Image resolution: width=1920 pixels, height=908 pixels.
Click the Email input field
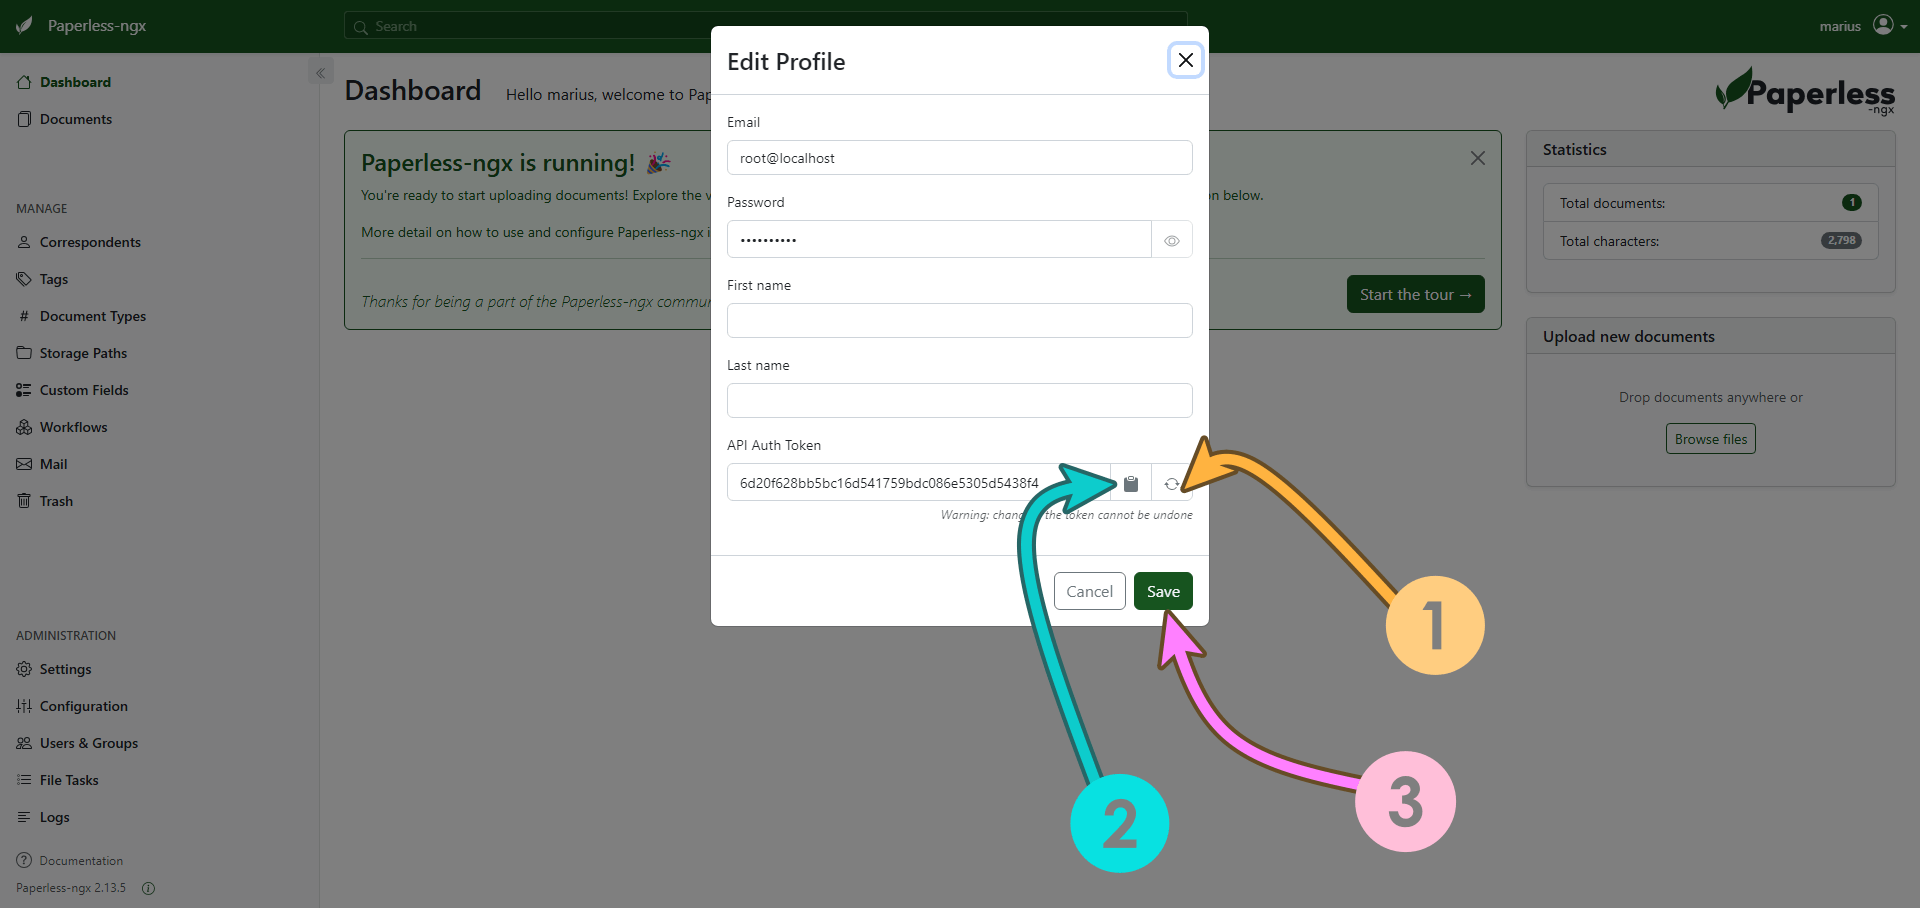click(959, 158)
